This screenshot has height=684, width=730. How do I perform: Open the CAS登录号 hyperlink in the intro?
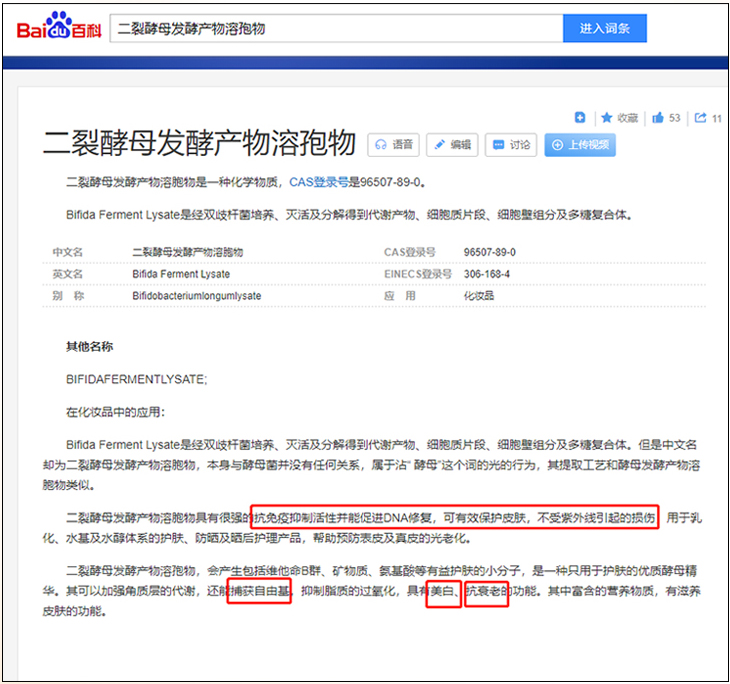coord(319,182)
